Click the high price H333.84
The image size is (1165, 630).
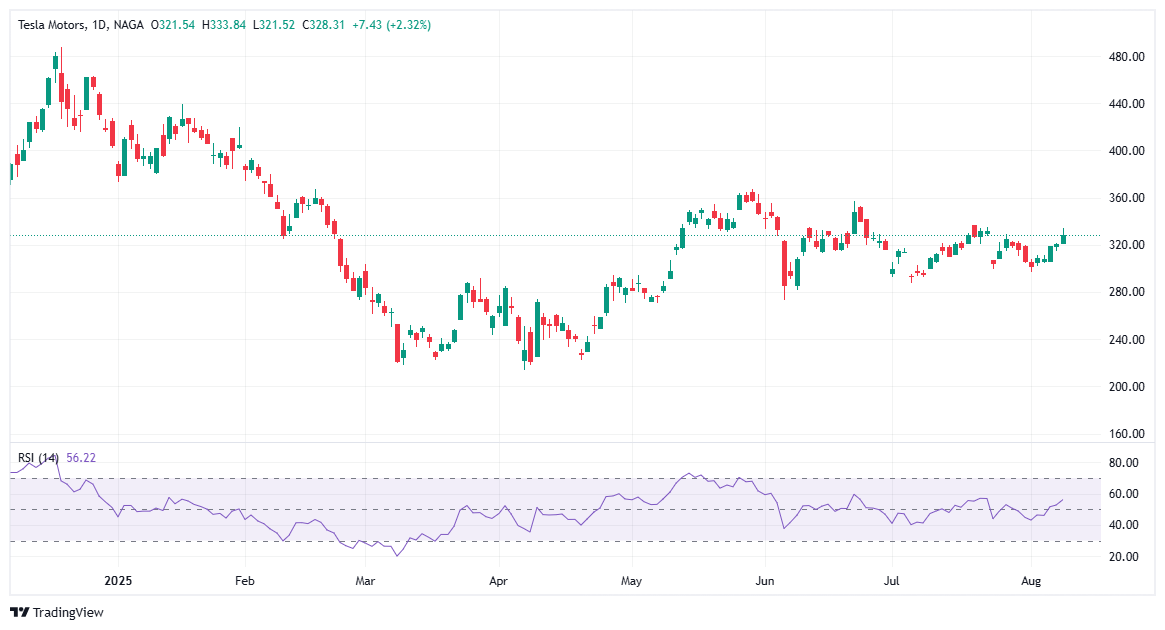223,20
